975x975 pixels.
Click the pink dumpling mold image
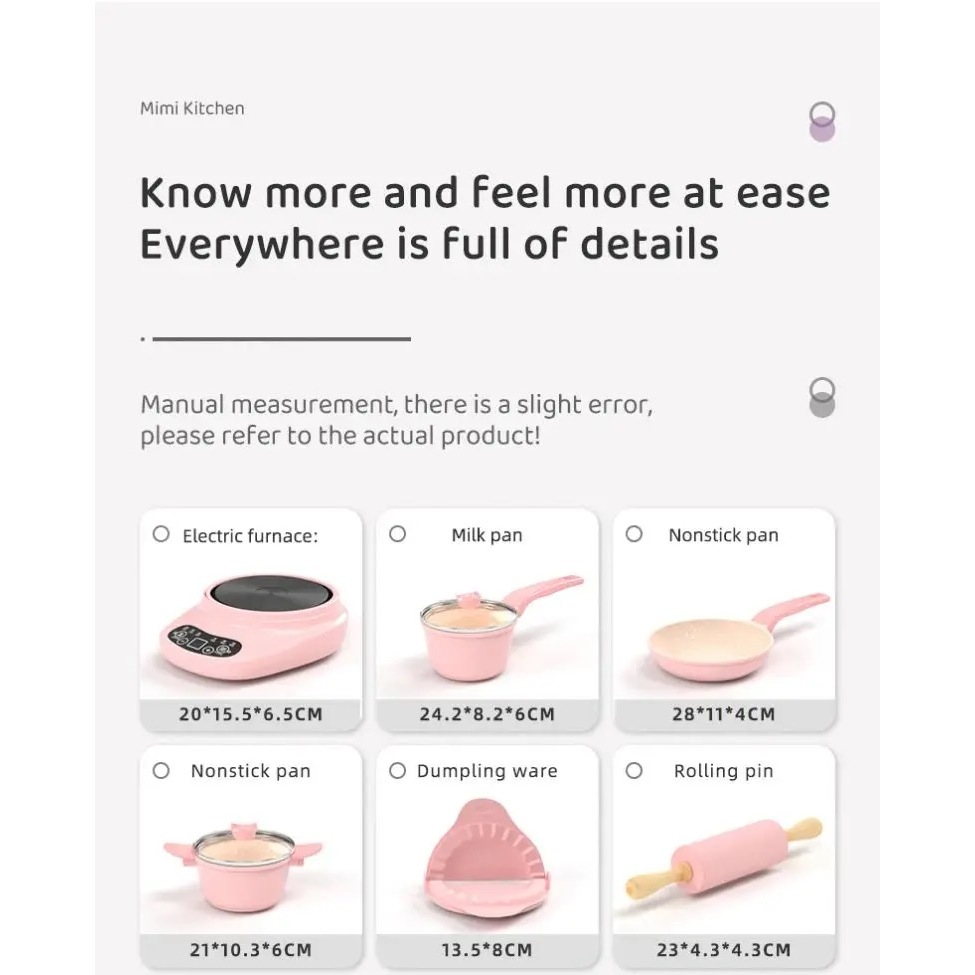coord(487,858)
